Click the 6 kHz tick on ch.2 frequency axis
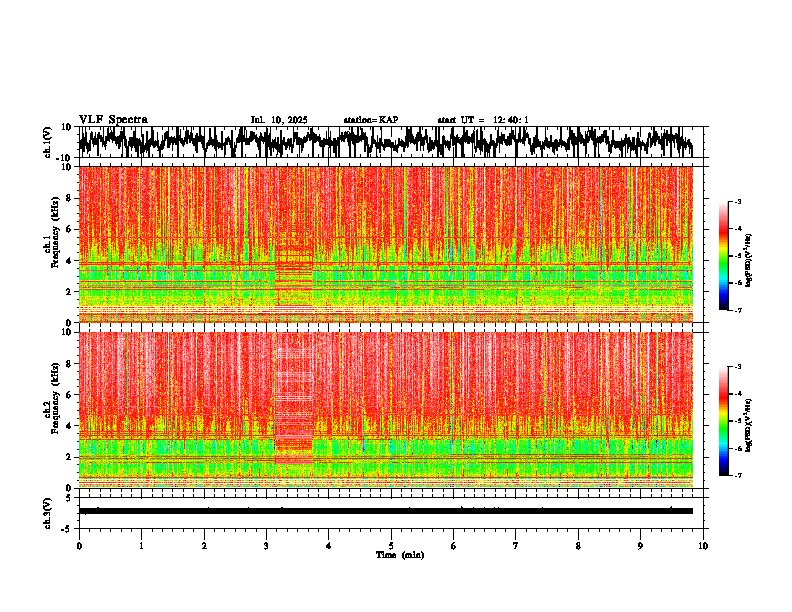The width and height of the screenshot is (792, 612). click(x=69, y=395)
